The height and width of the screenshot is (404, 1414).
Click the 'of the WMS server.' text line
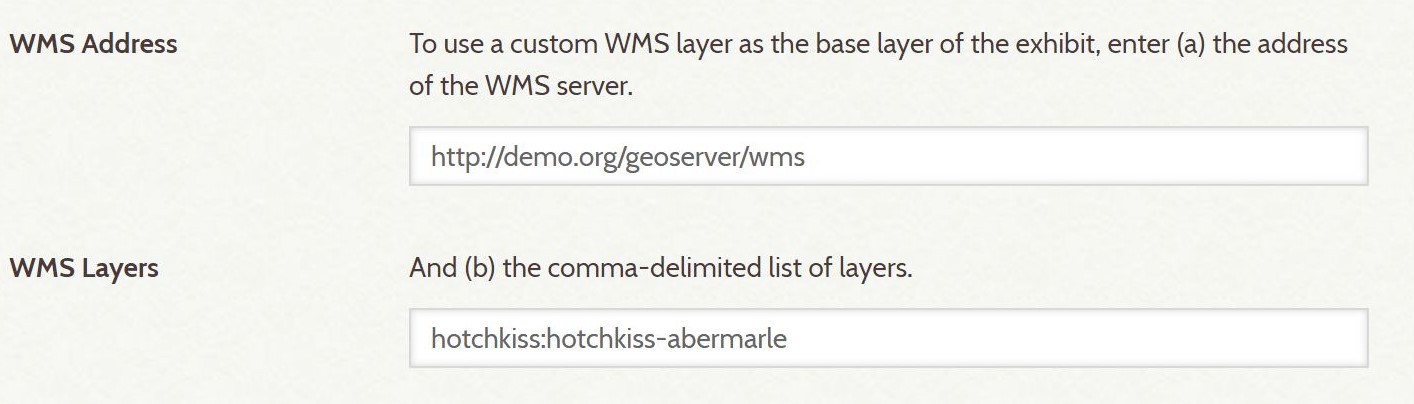[521, 86]
